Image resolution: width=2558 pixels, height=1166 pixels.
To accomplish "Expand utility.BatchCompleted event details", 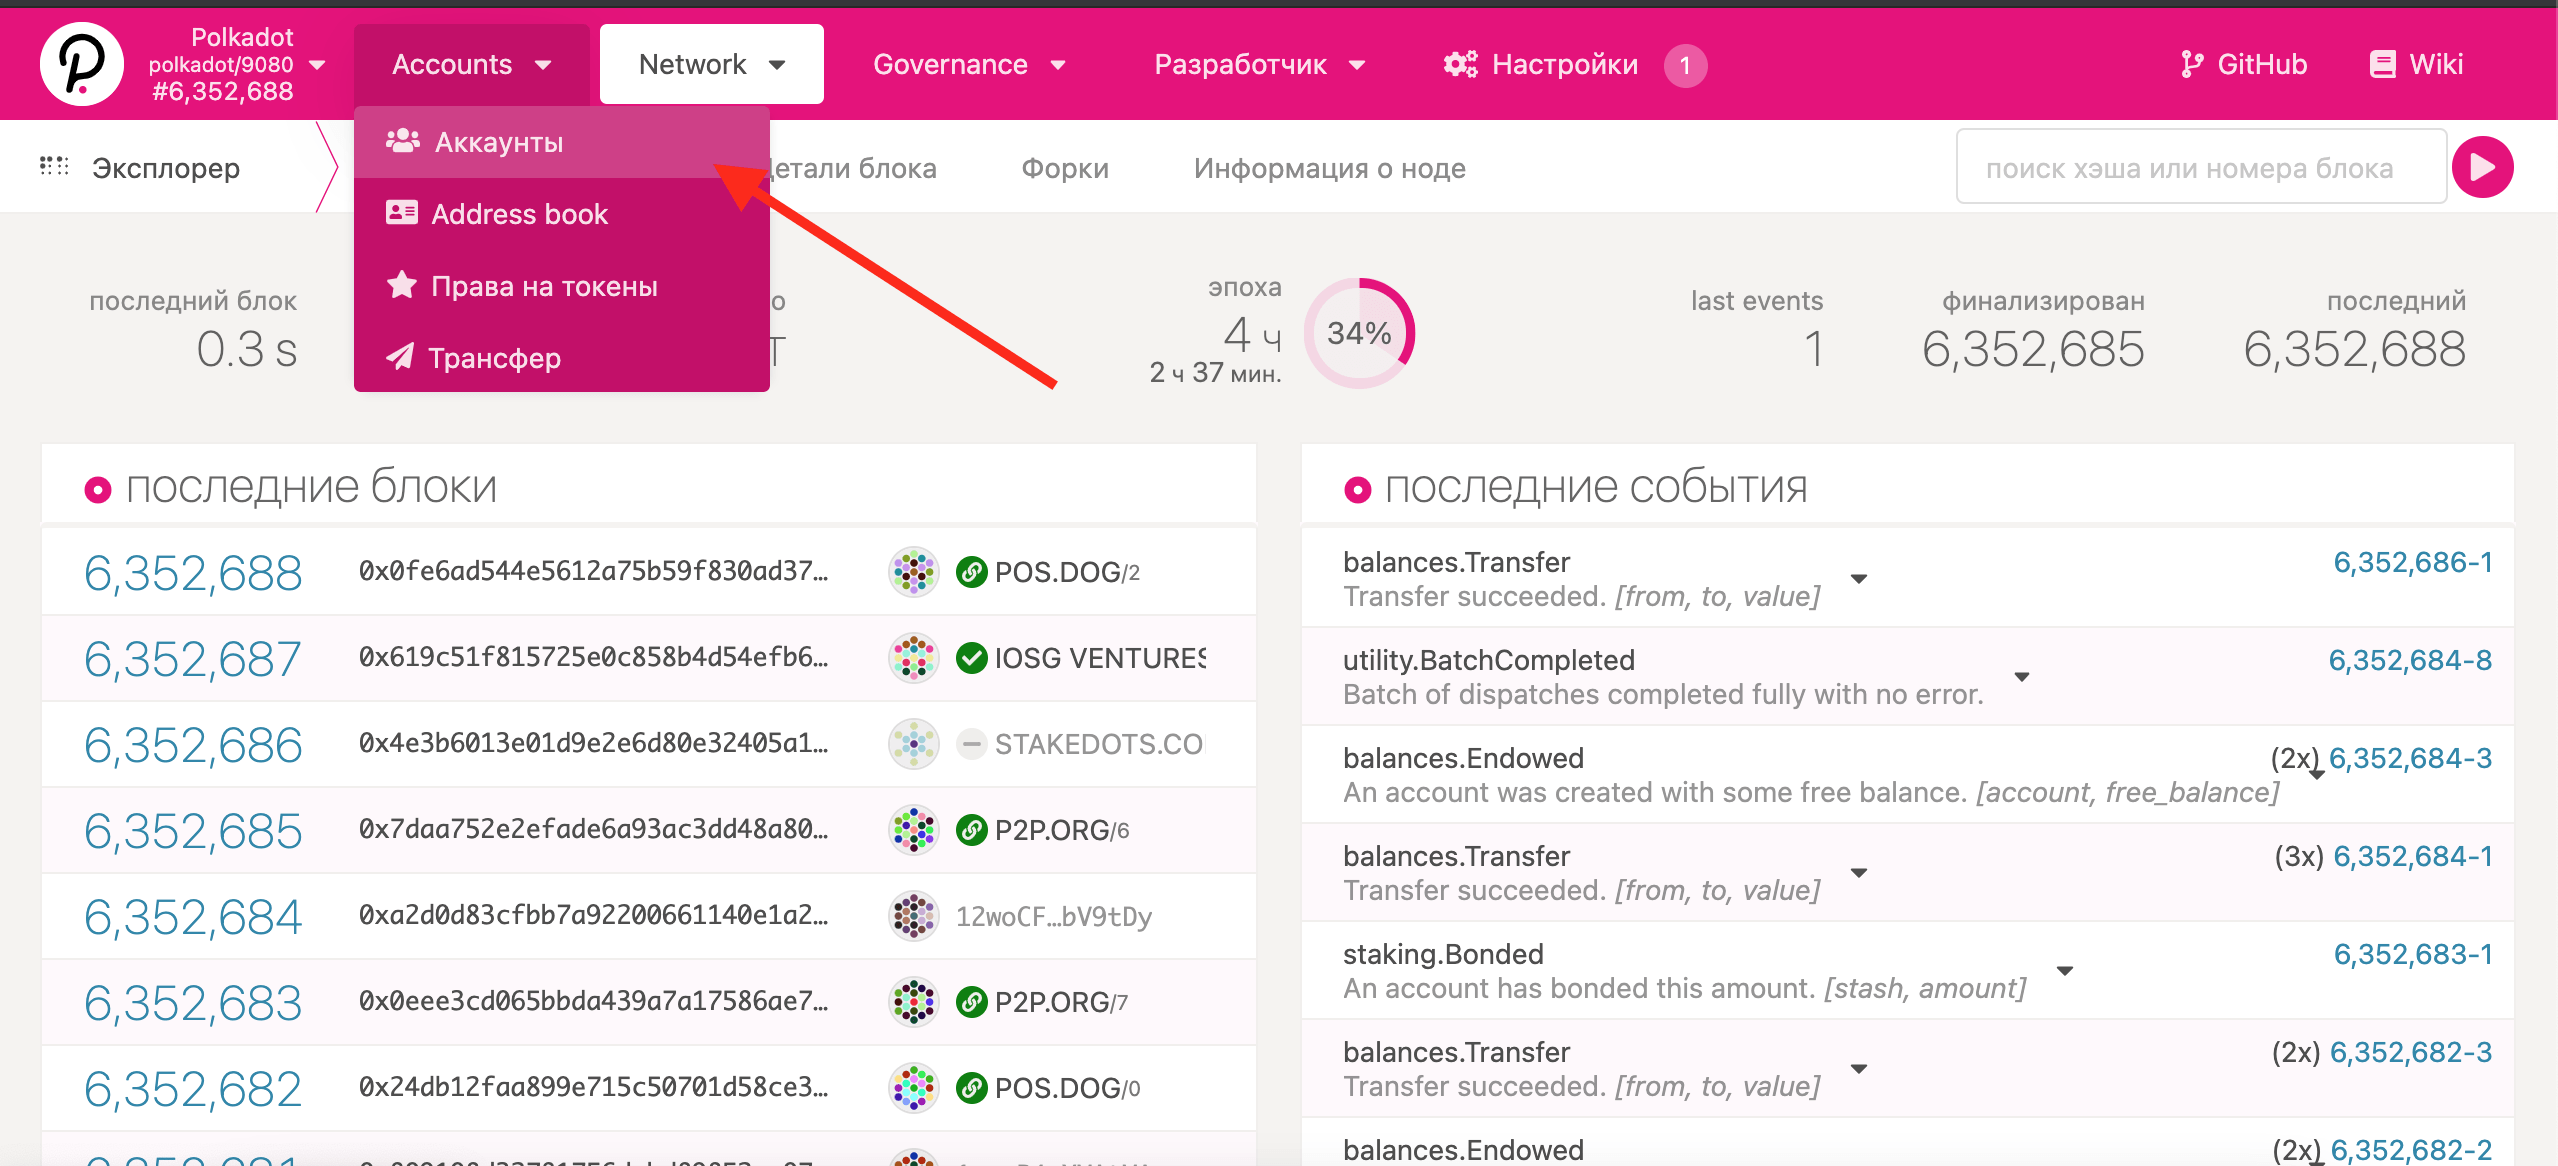I will tap(2021, 677).
